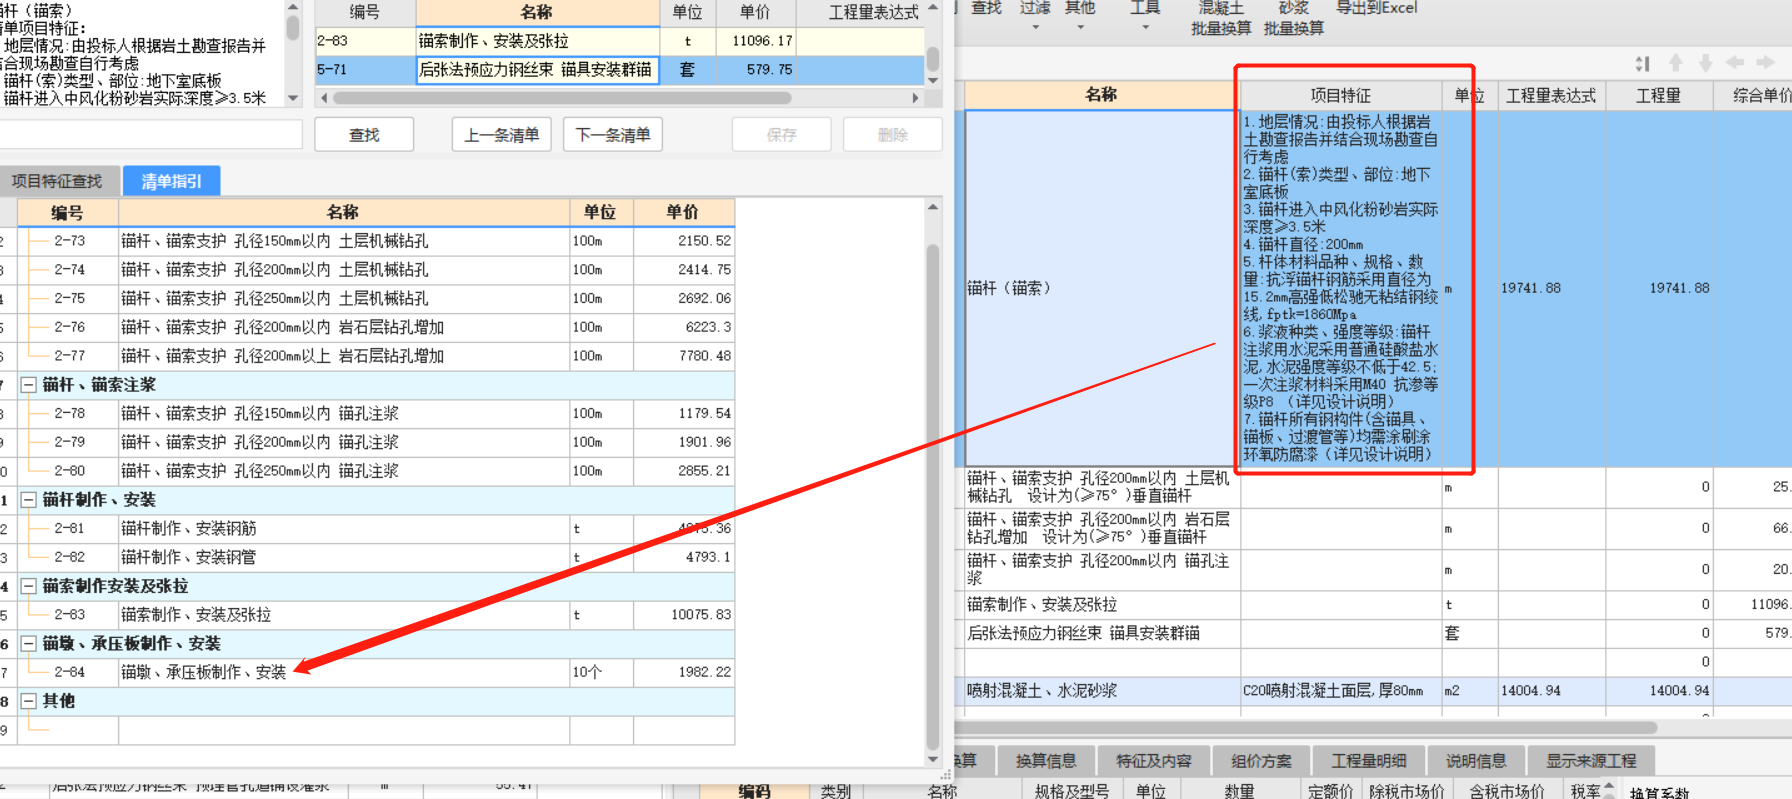Collapse the 锚杆制作、安装 group
This screenshot has height=799, width=1792.
click(29, 500)
